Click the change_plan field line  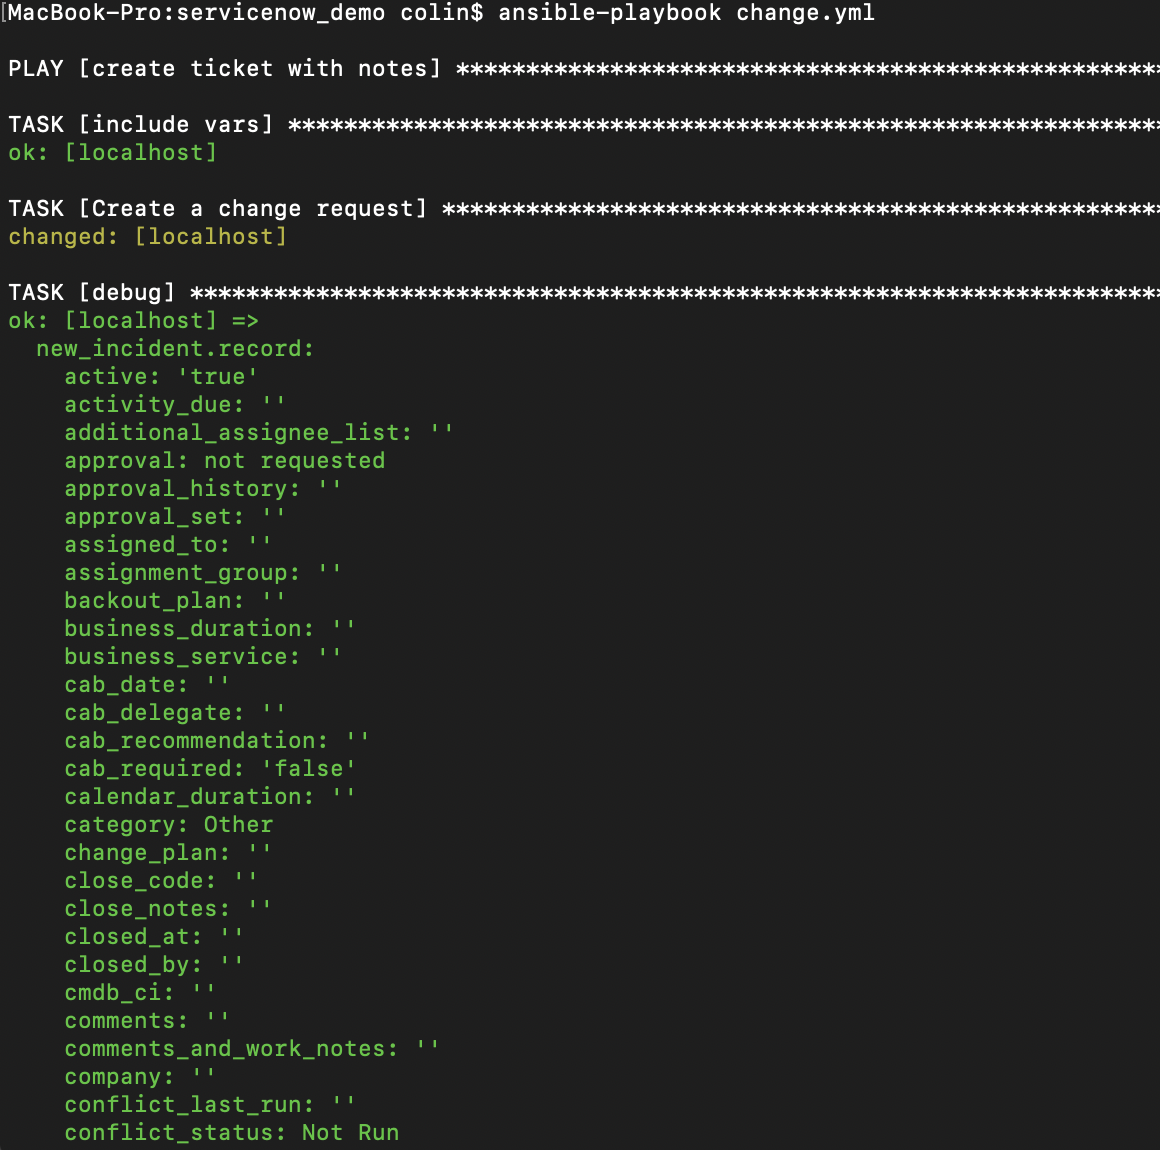pyautogui.click(x=147, y=853)
